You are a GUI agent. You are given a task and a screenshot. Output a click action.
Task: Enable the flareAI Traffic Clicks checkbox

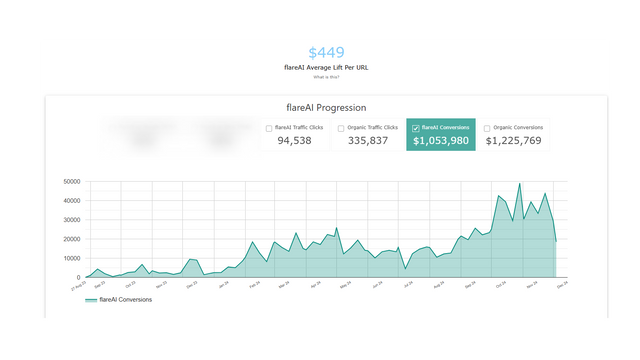(x=269, y=129)
